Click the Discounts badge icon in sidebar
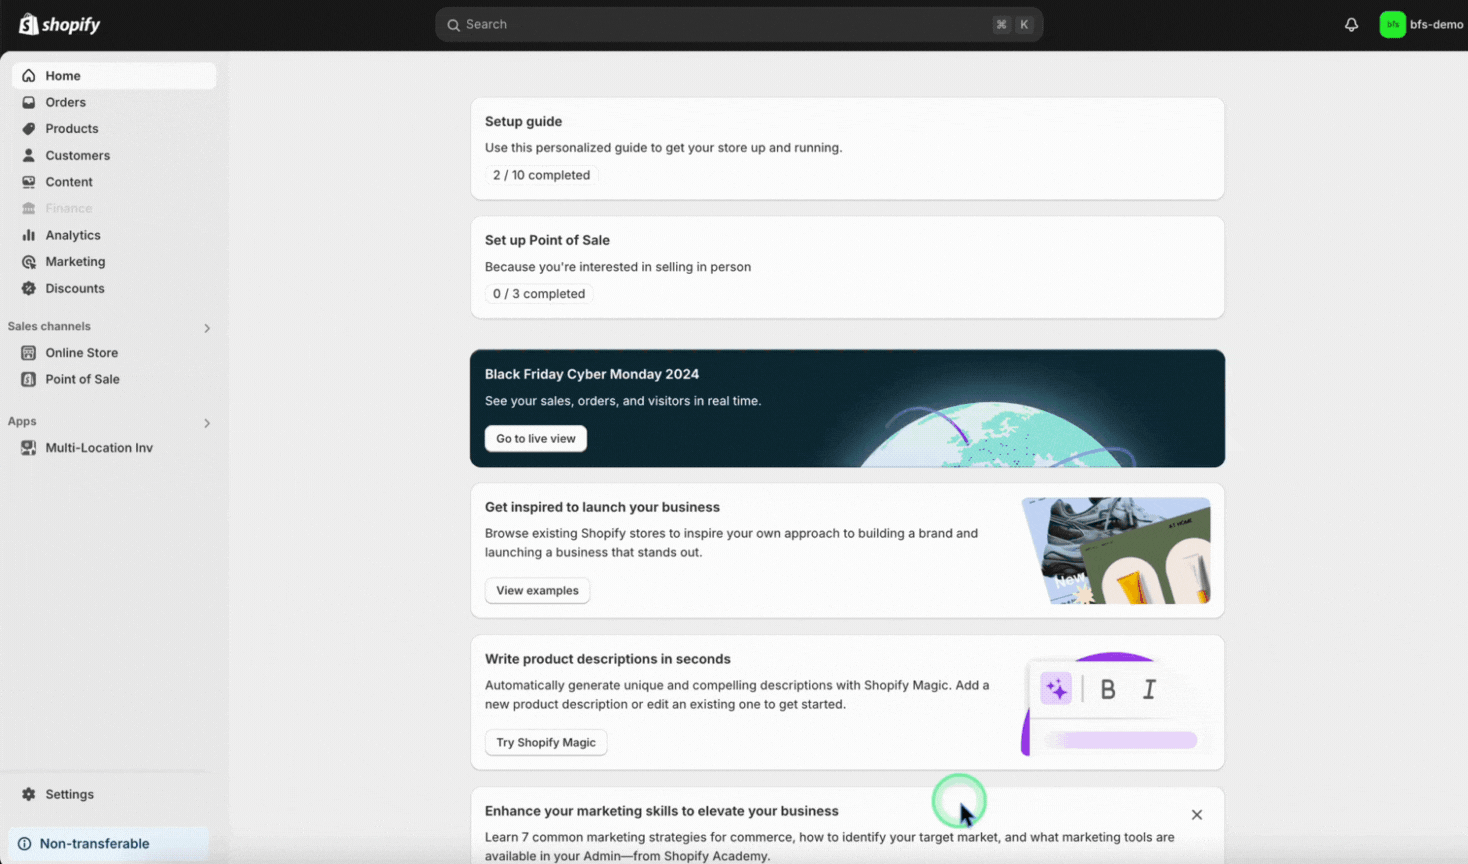This screenshot has height=864, width=1468. click(x=29, y=288)
